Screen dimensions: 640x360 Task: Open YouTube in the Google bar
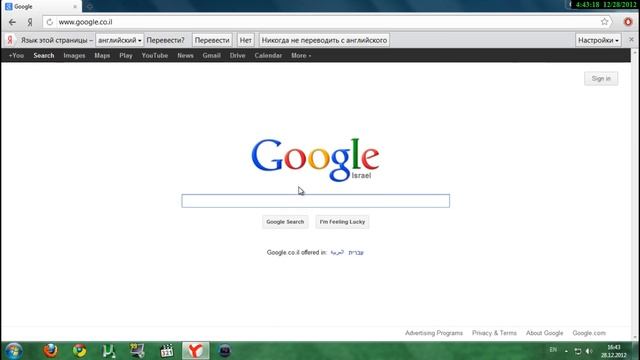point(155,56)
